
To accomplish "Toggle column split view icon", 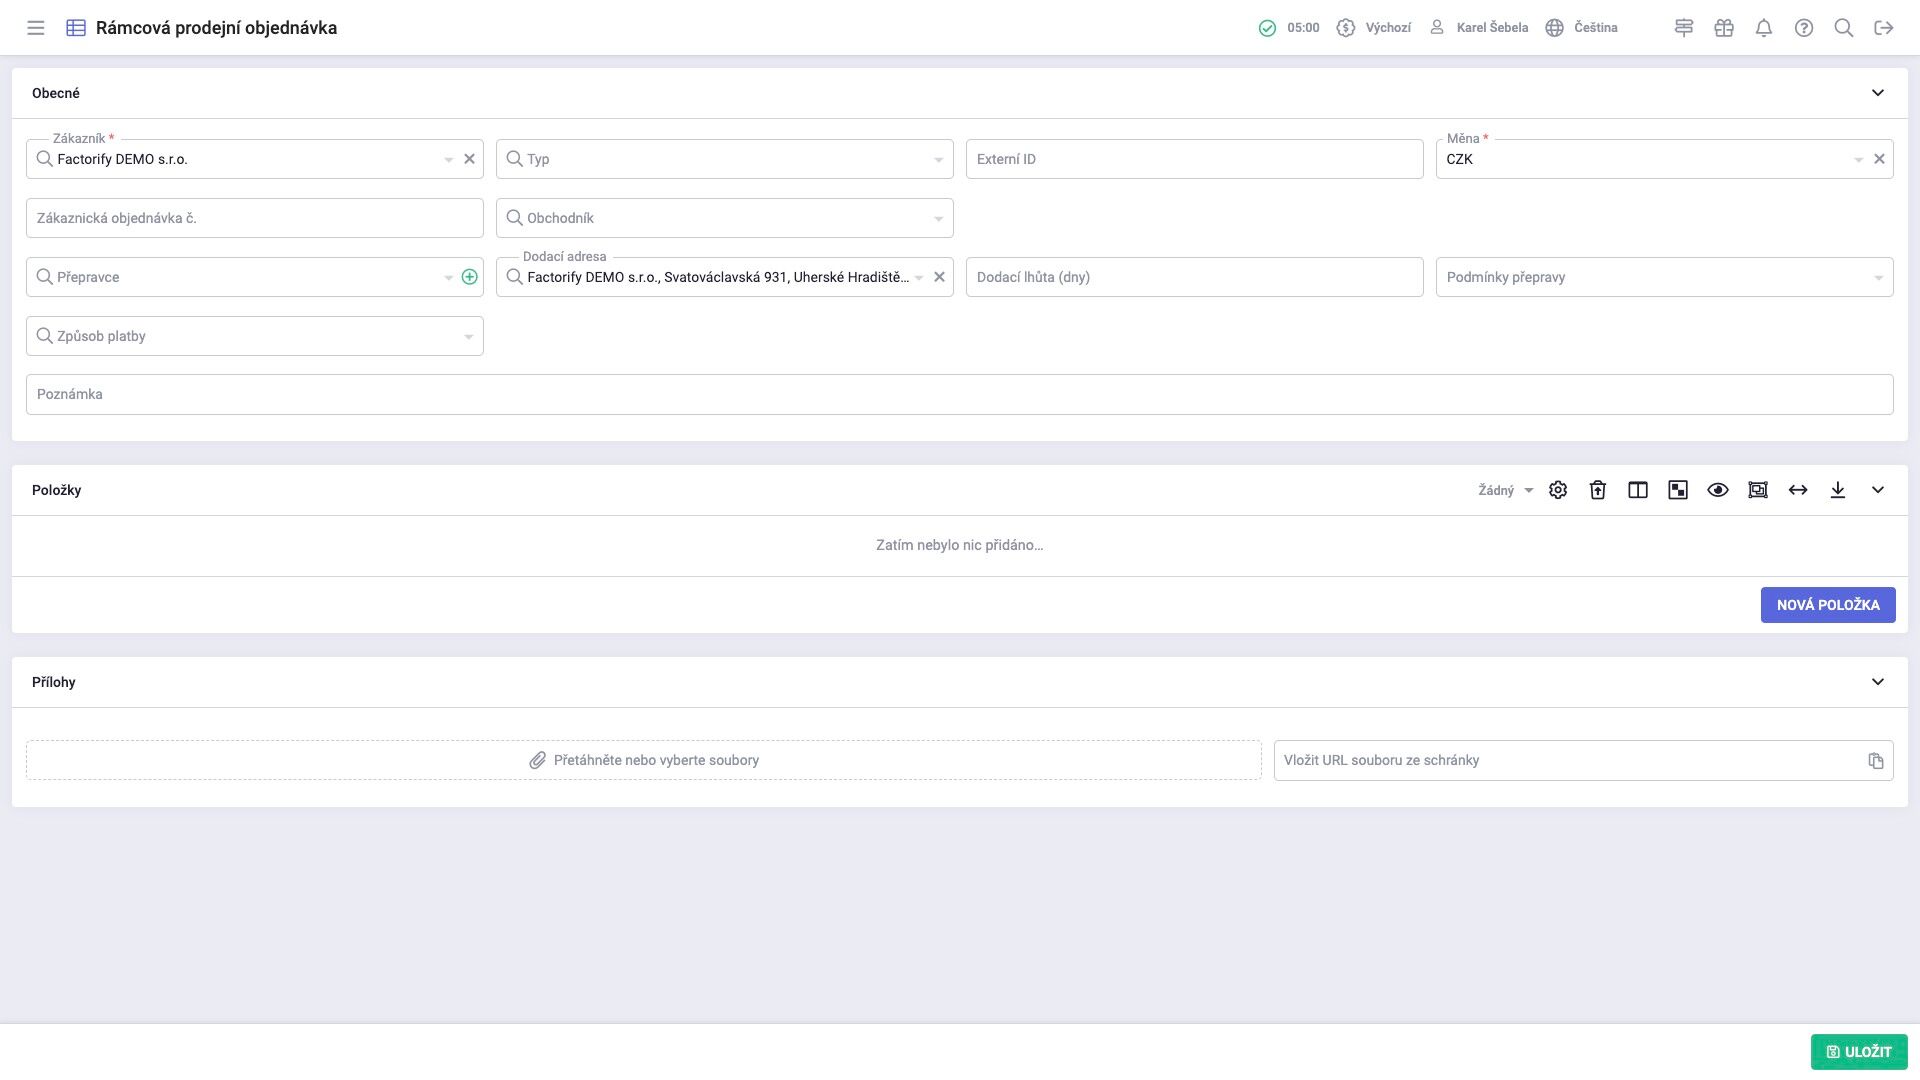I will [x=1637, y=490].
